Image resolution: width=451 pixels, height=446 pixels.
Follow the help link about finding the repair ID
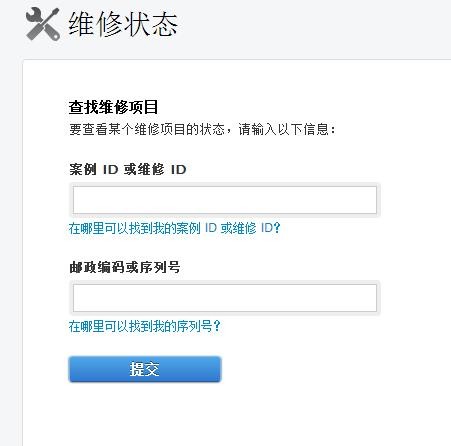click(175, 228)
